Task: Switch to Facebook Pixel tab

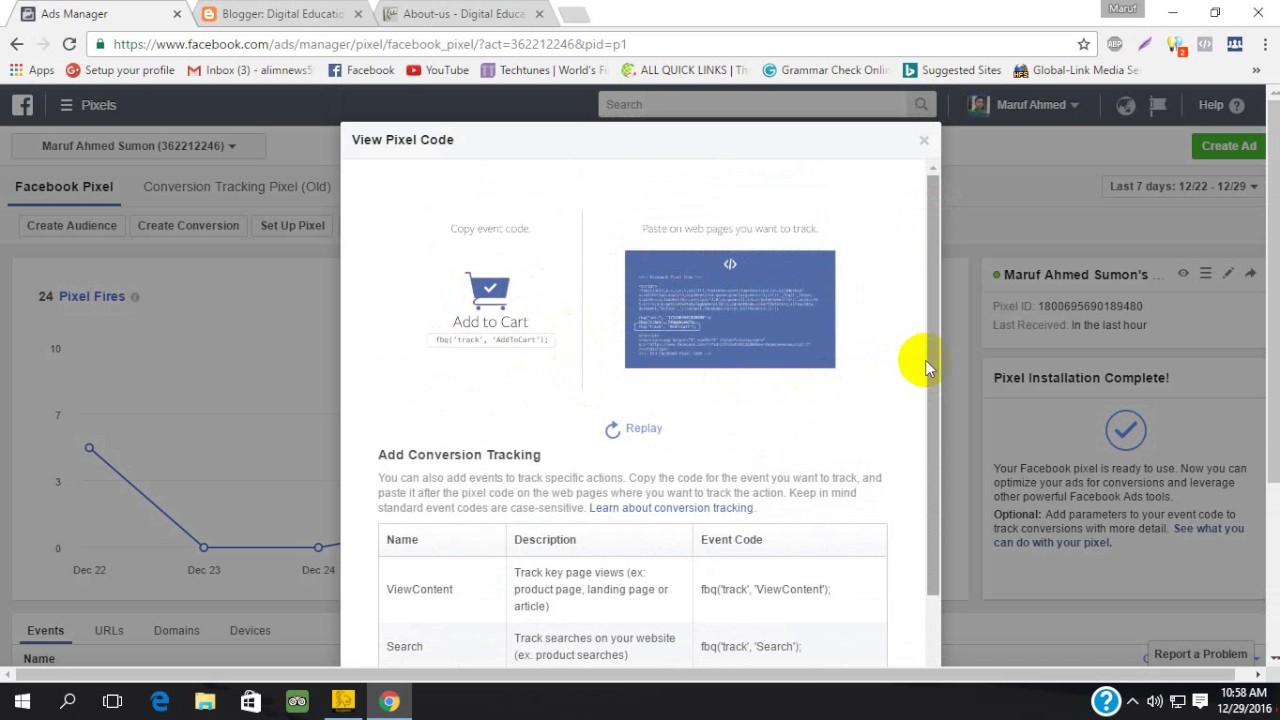Action: coord(64,187)
